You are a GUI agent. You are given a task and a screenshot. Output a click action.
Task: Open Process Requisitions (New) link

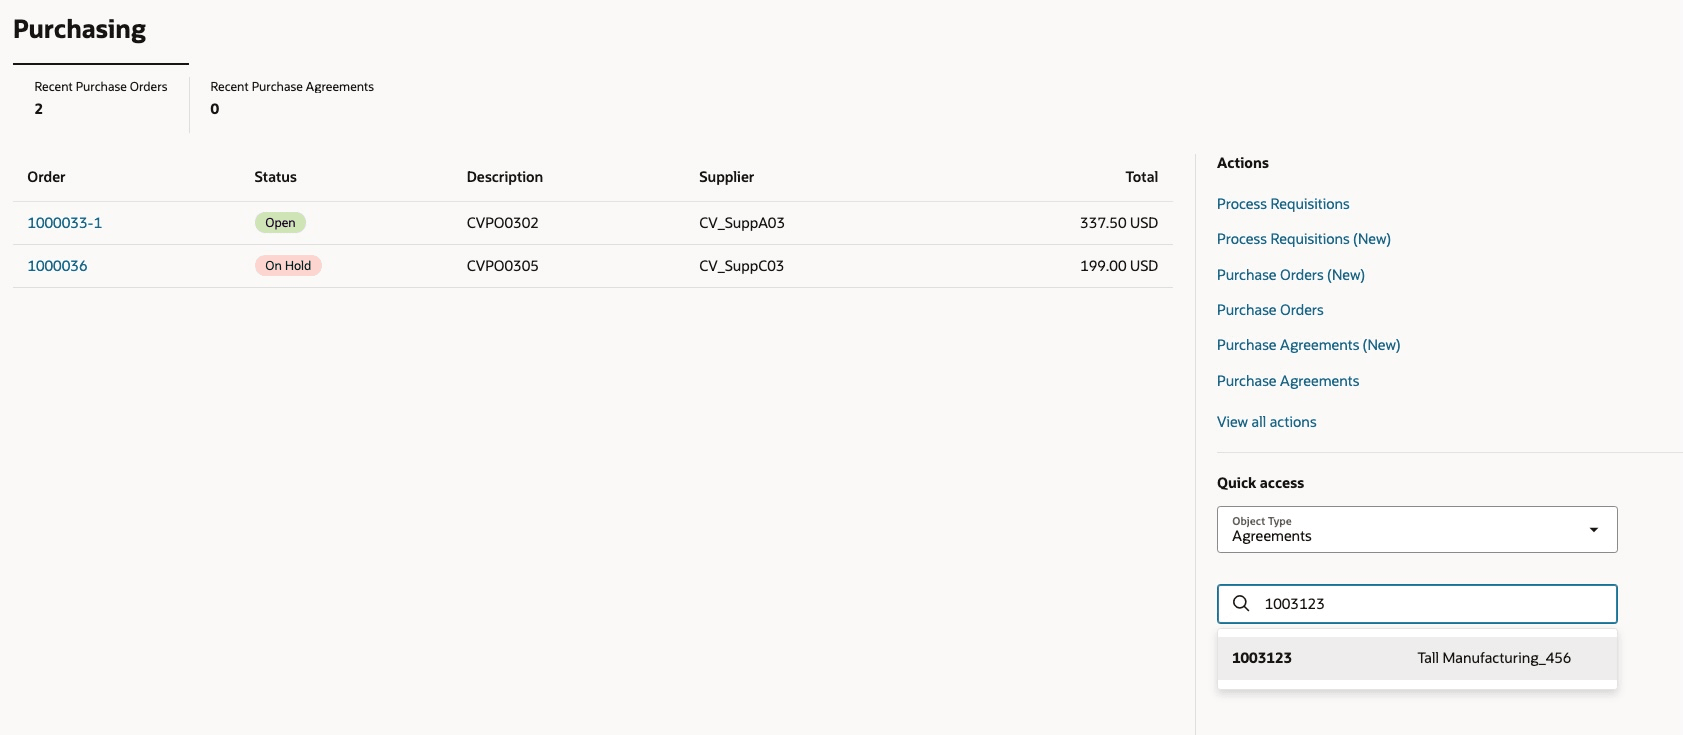[x=1304, y=239]
